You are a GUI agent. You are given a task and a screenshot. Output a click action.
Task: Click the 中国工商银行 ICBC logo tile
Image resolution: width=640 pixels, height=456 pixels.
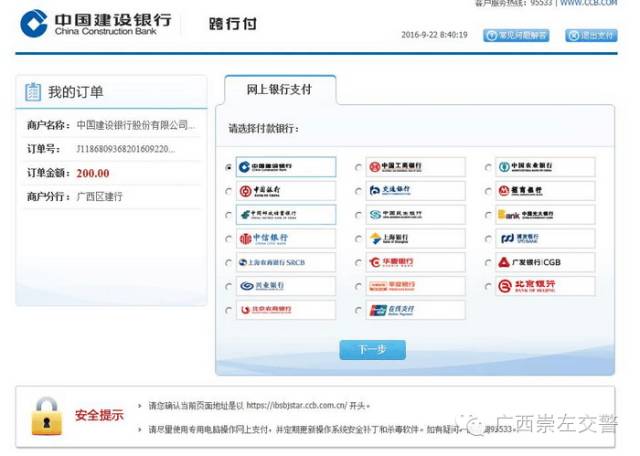pos(416,167)
